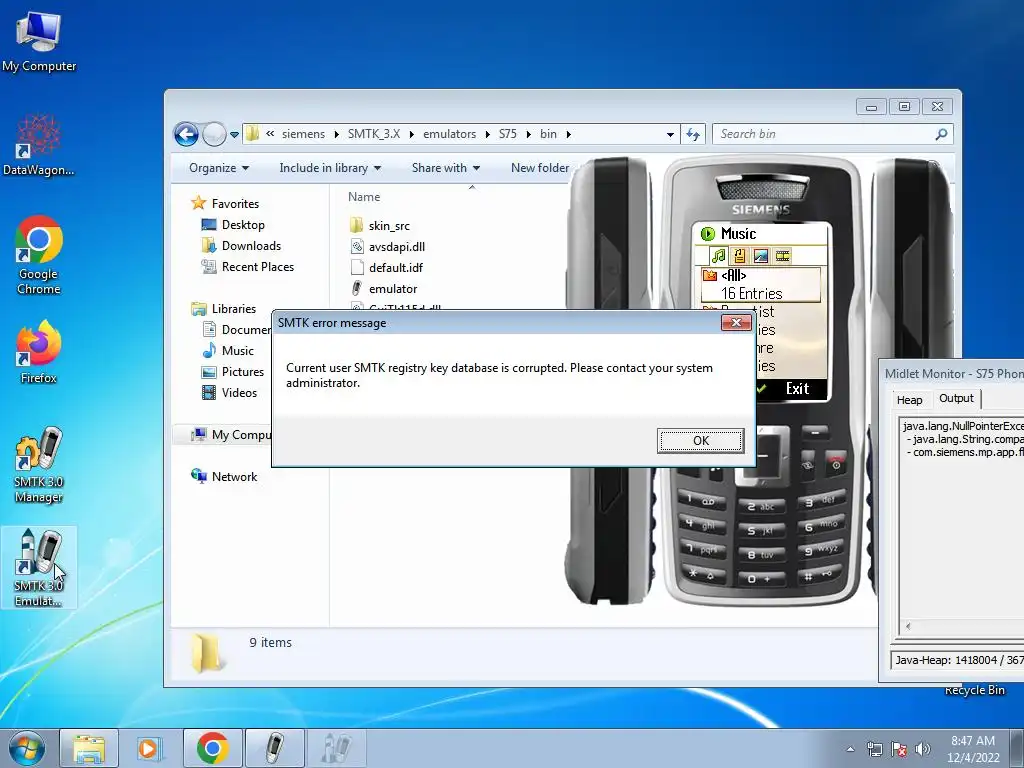
Task: Click the emulators breadcrumb segment
Action: point(449,134)
